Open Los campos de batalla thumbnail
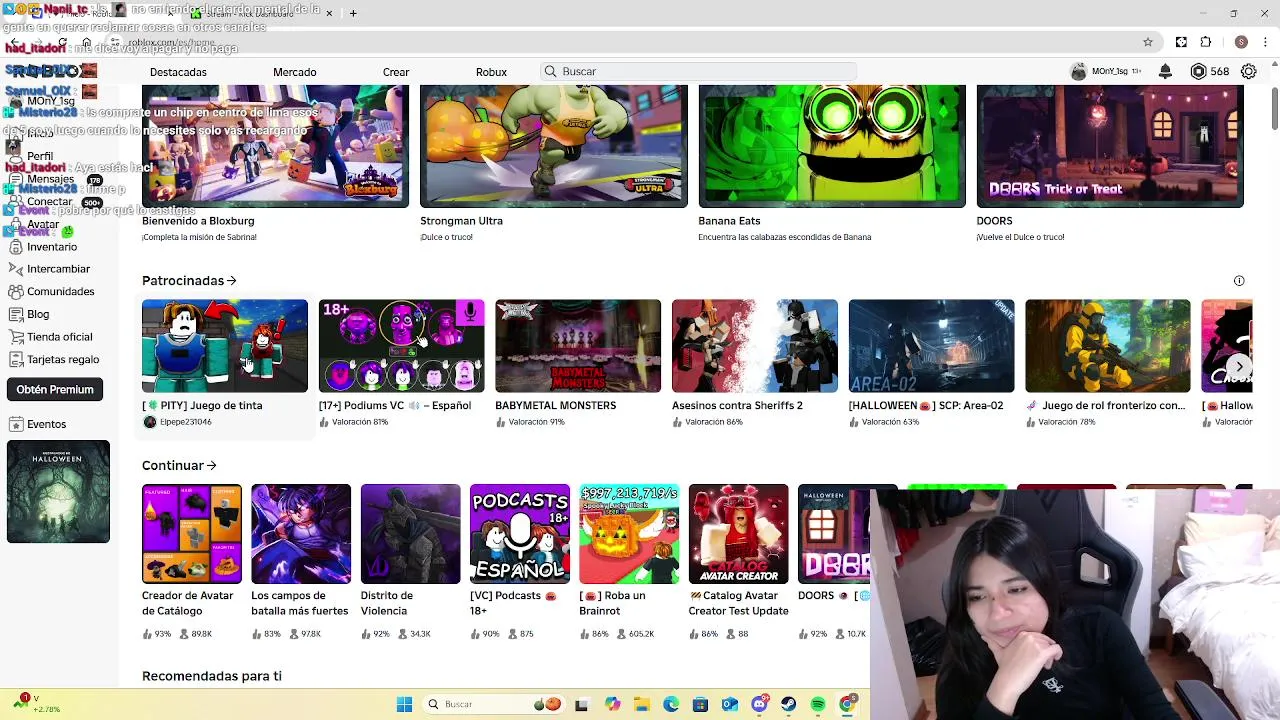Screen dimensions: 1280x720 tap(301, 534)
